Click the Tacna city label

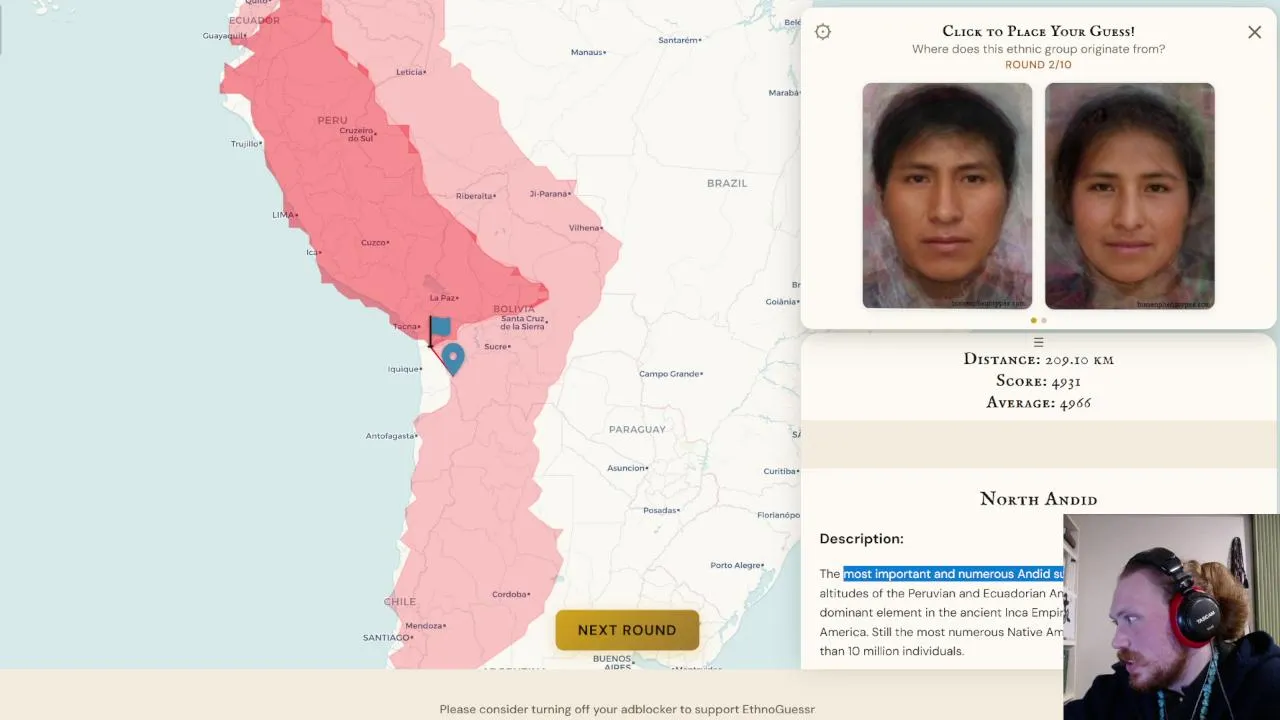pyautogui.click(x=405, y=326)
